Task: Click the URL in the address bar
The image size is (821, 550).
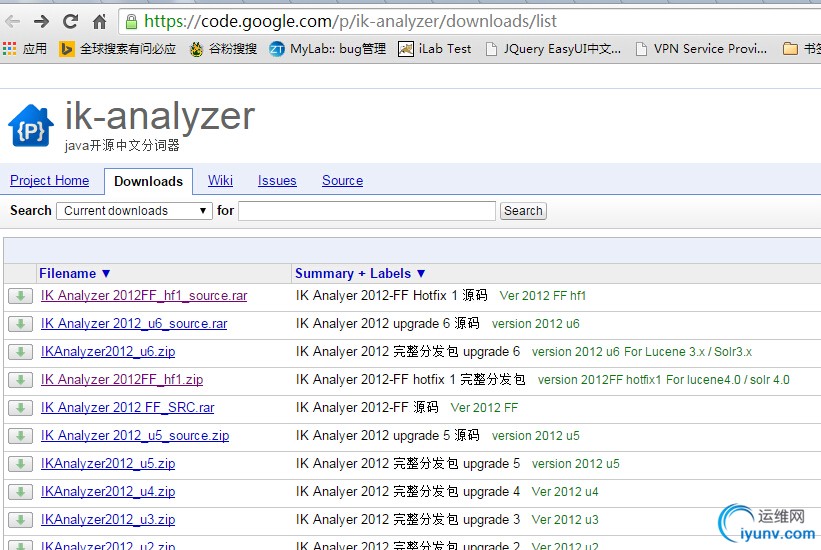Action: 350,21
